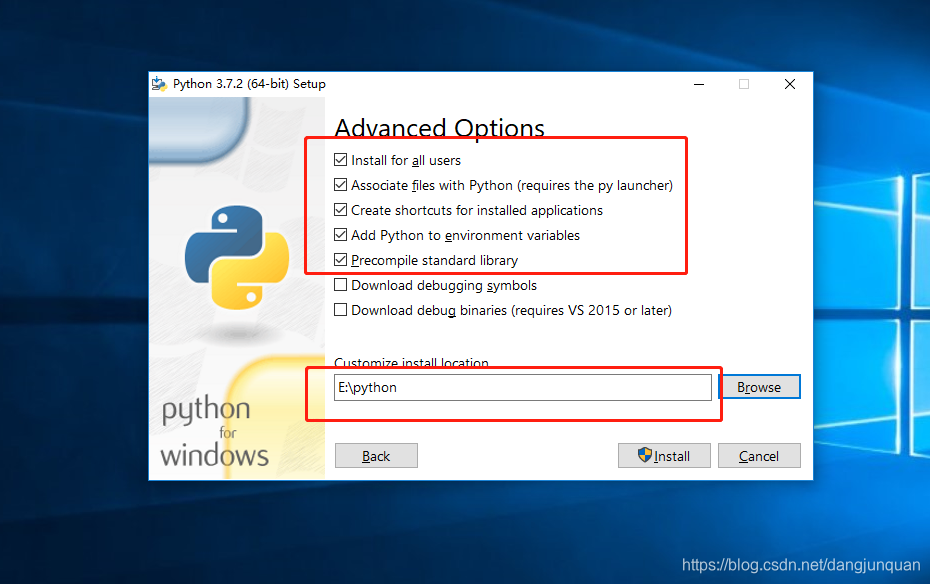Screen dimensions: 930x584
Task: Click the install location path field
Action: (523, 387)
